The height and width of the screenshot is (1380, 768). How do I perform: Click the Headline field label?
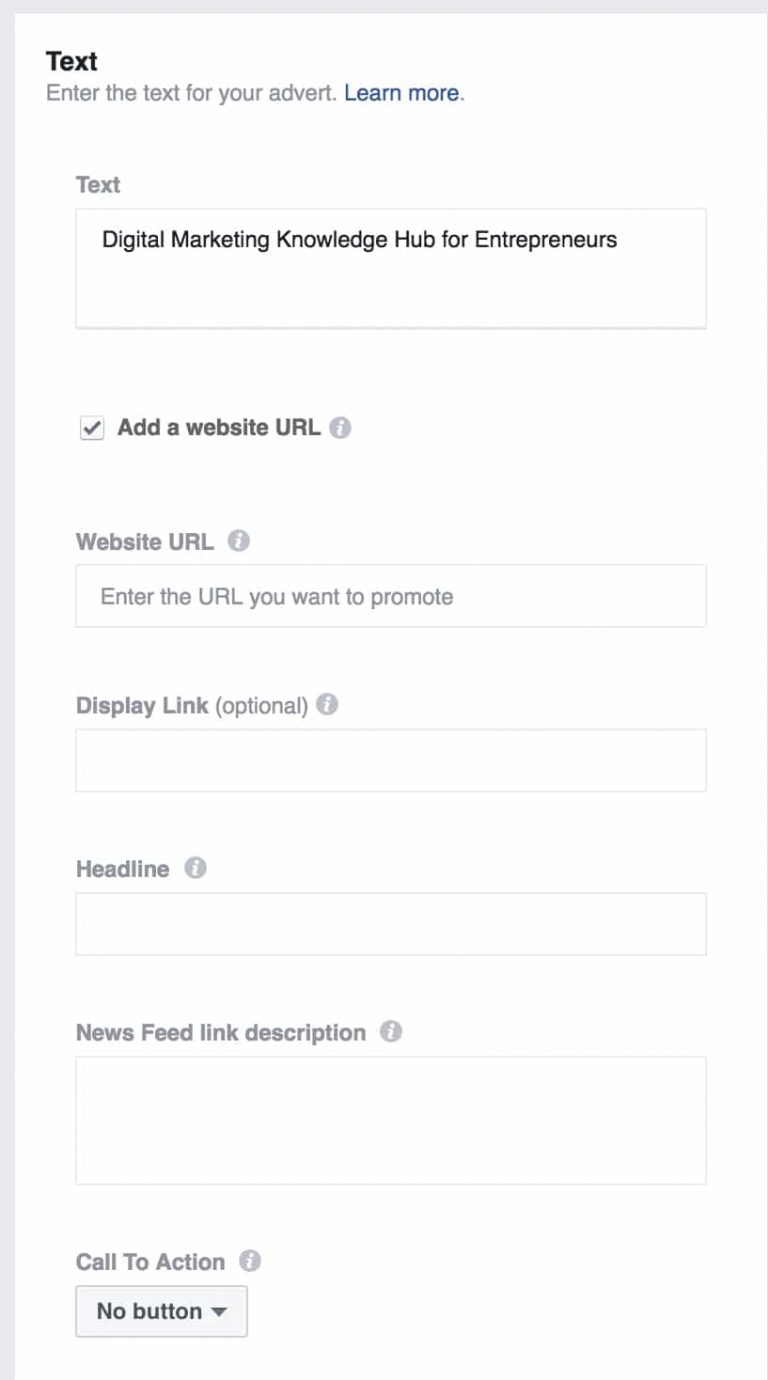[x=123, y=869]
